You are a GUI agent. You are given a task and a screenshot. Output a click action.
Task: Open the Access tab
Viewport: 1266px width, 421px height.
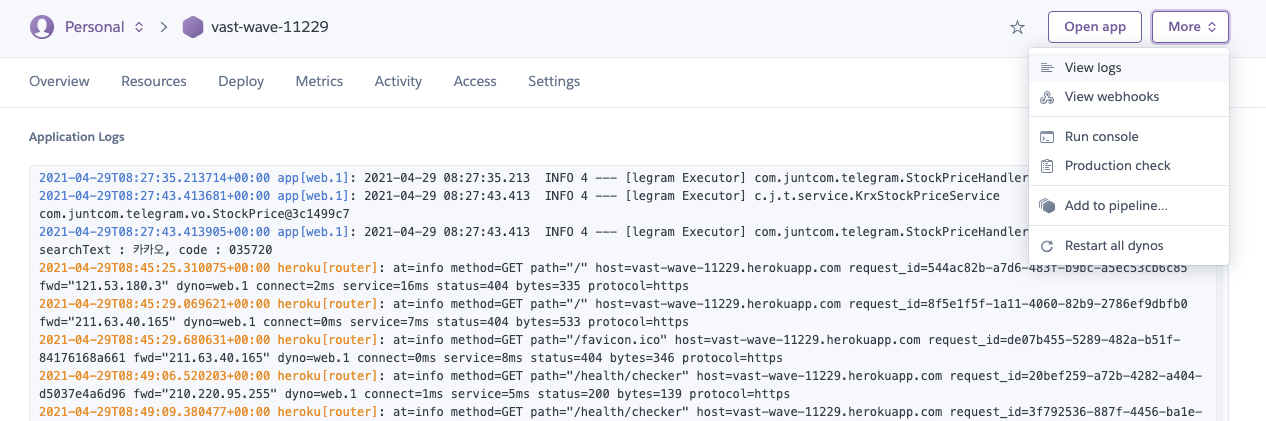pyautogui.click(x=475, y=81)
